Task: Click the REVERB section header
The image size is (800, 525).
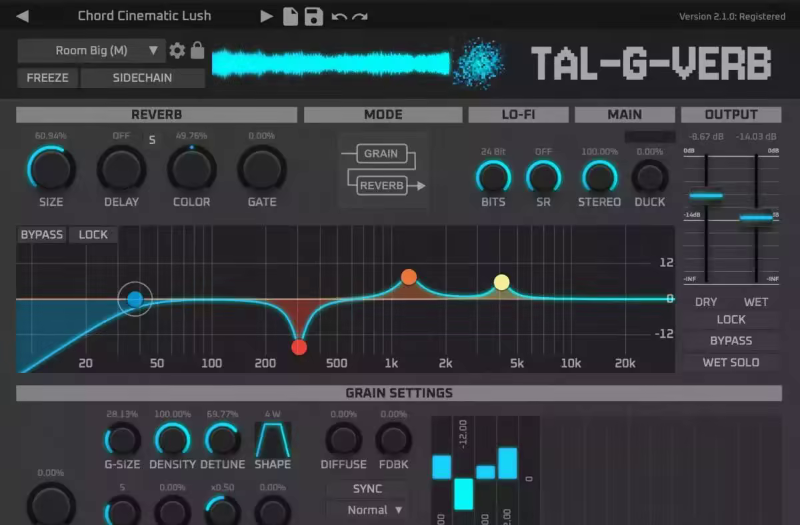Action: [x=157, y=115]
